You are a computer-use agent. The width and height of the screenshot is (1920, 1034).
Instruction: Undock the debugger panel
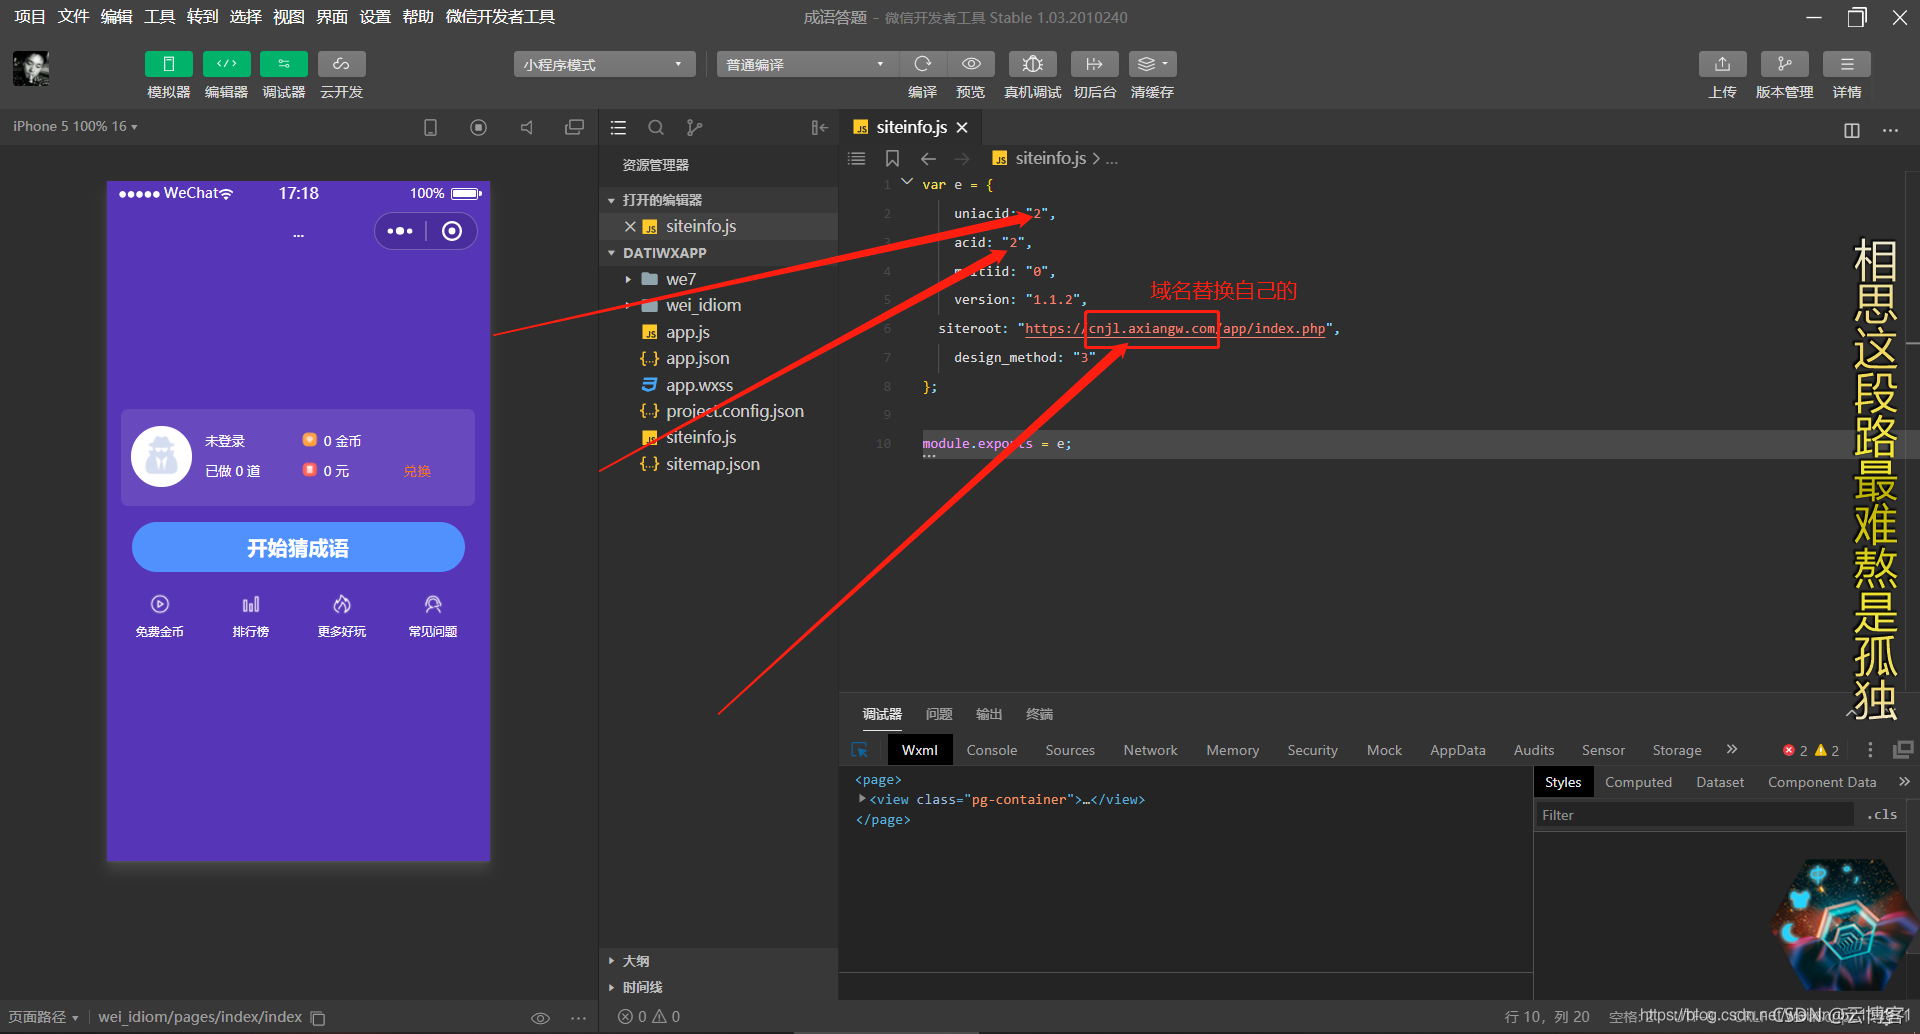pyautogui.click(x=1903, y=750)
